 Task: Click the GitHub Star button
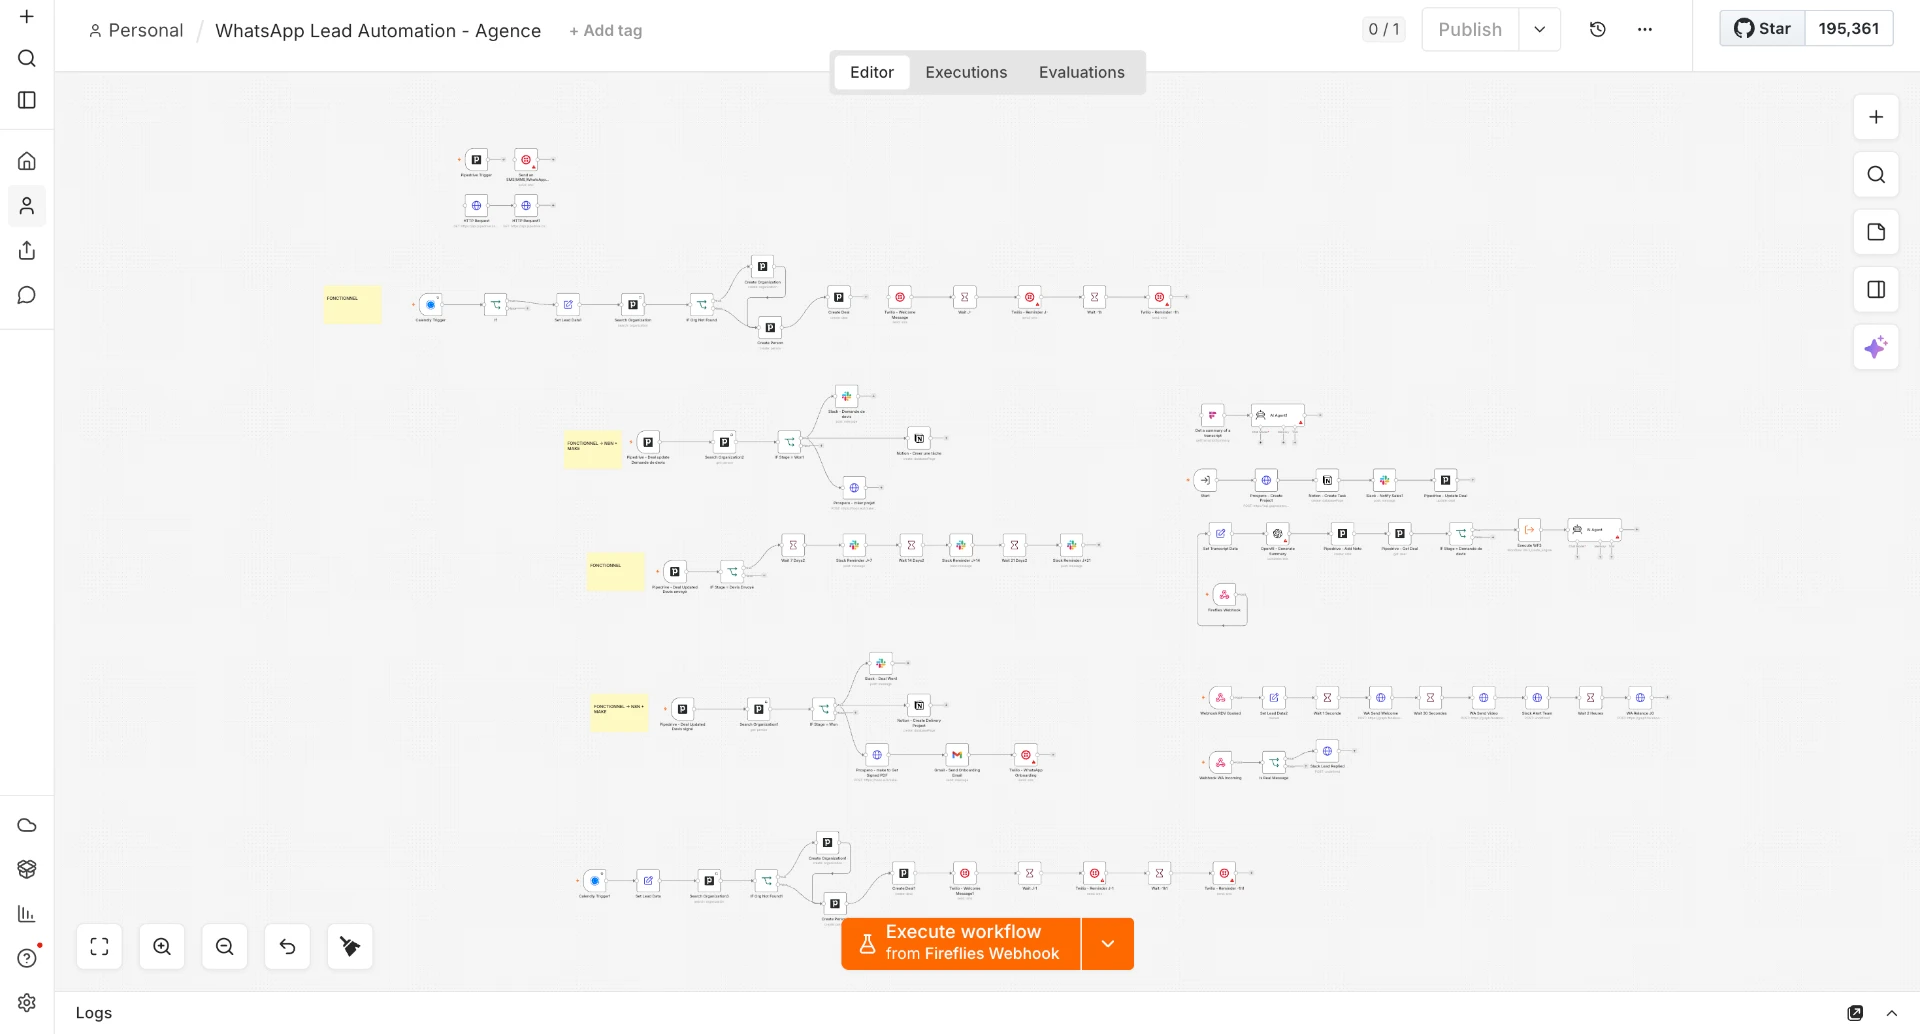coord(1762,29)
